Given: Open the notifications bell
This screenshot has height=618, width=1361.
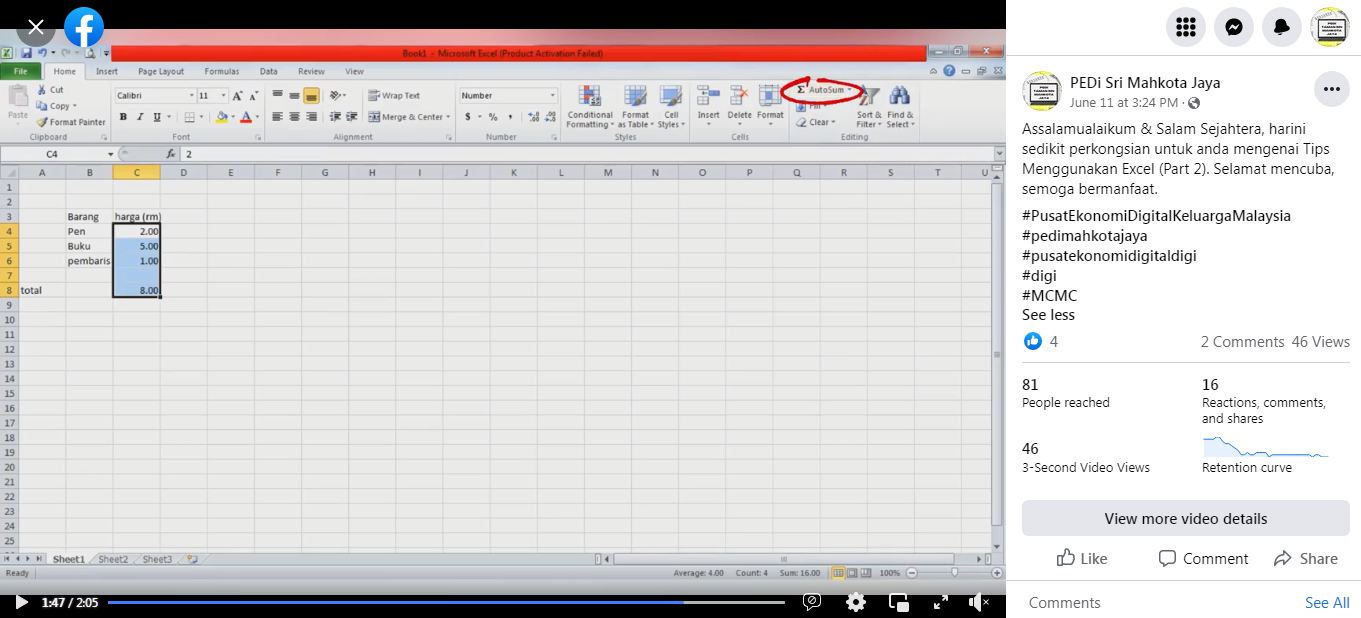Looking at the screenshot, I should [1282, 27].
